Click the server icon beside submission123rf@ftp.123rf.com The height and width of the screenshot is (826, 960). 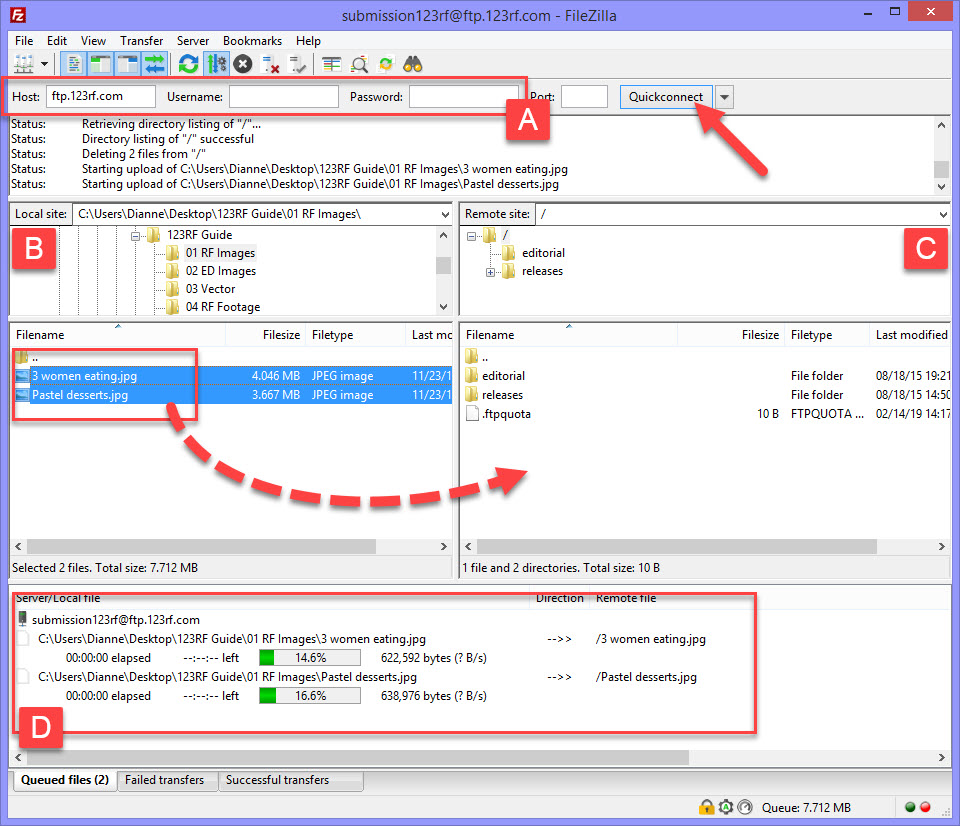(22, 619)
